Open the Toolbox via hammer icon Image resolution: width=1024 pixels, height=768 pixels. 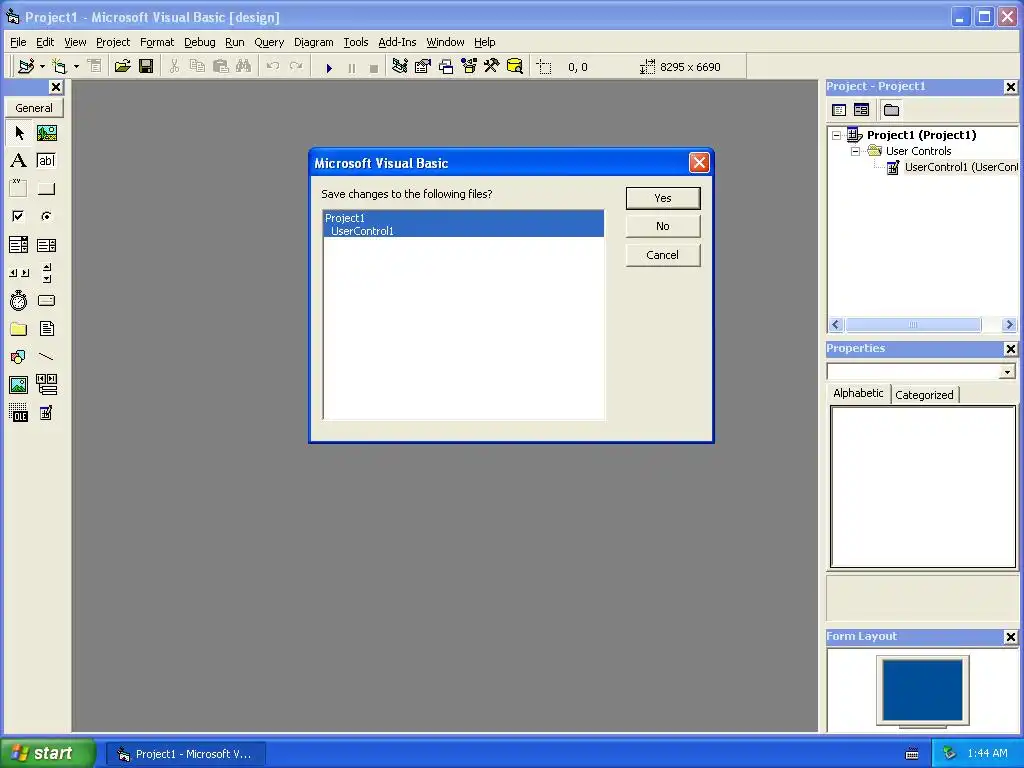click(492, 66)
